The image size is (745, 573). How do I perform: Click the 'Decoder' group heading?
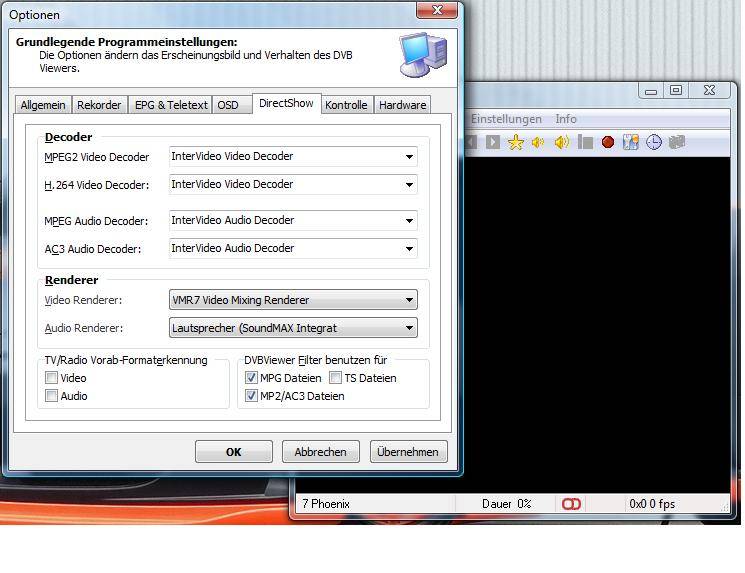(x=68, y=137)
